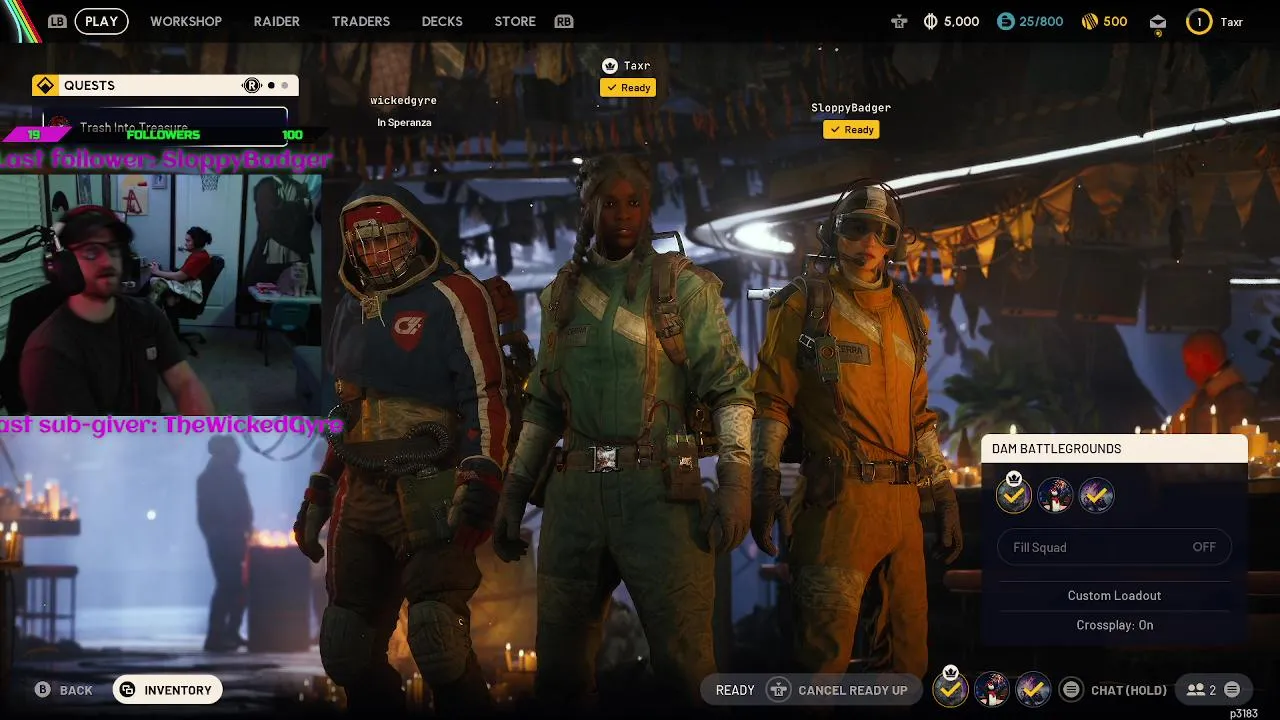Click the leader avatar in the Dam Battlegrounds panel
Viewport: 1280px width, 720px height.
pyautogui.click(x=1014, y=495)
